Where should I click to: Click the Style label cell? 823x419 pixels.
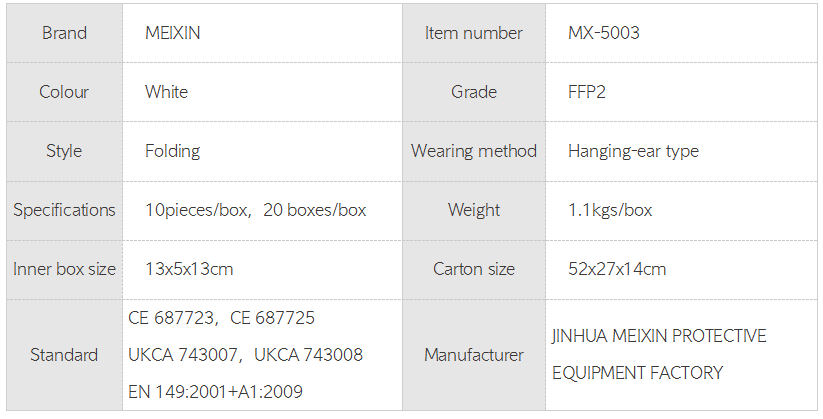[64, 151]
